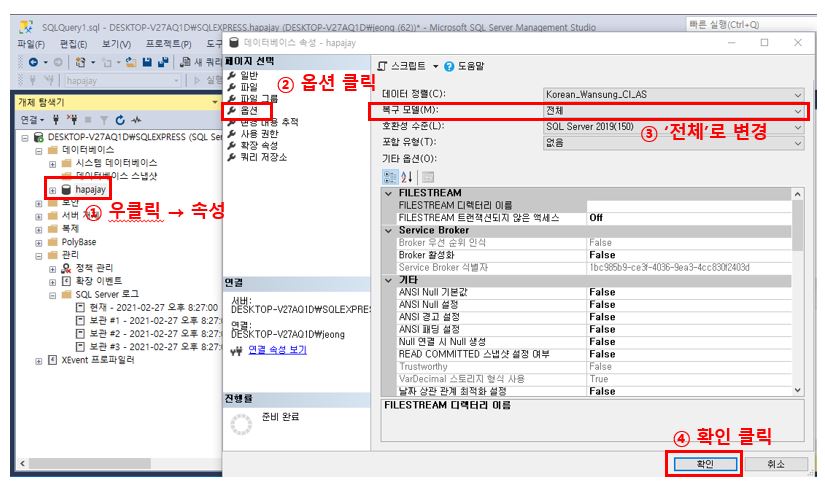Expand the PolyBase folder

[x=39, y=243]
